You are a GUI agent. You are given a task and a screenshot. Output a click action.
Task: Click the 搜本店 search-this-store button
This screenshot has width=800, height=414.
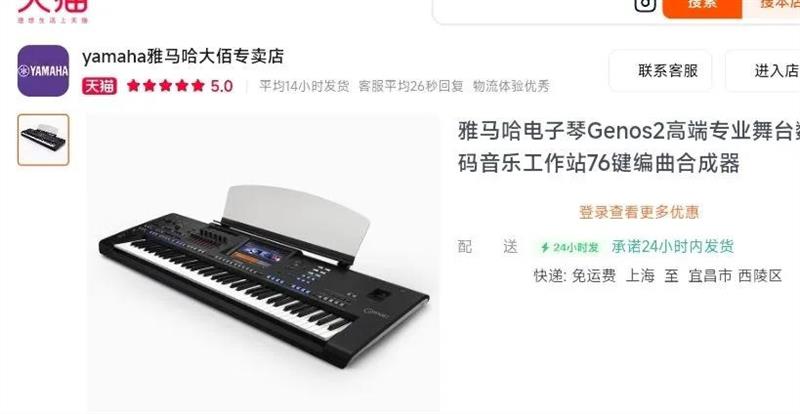(771, 7)
